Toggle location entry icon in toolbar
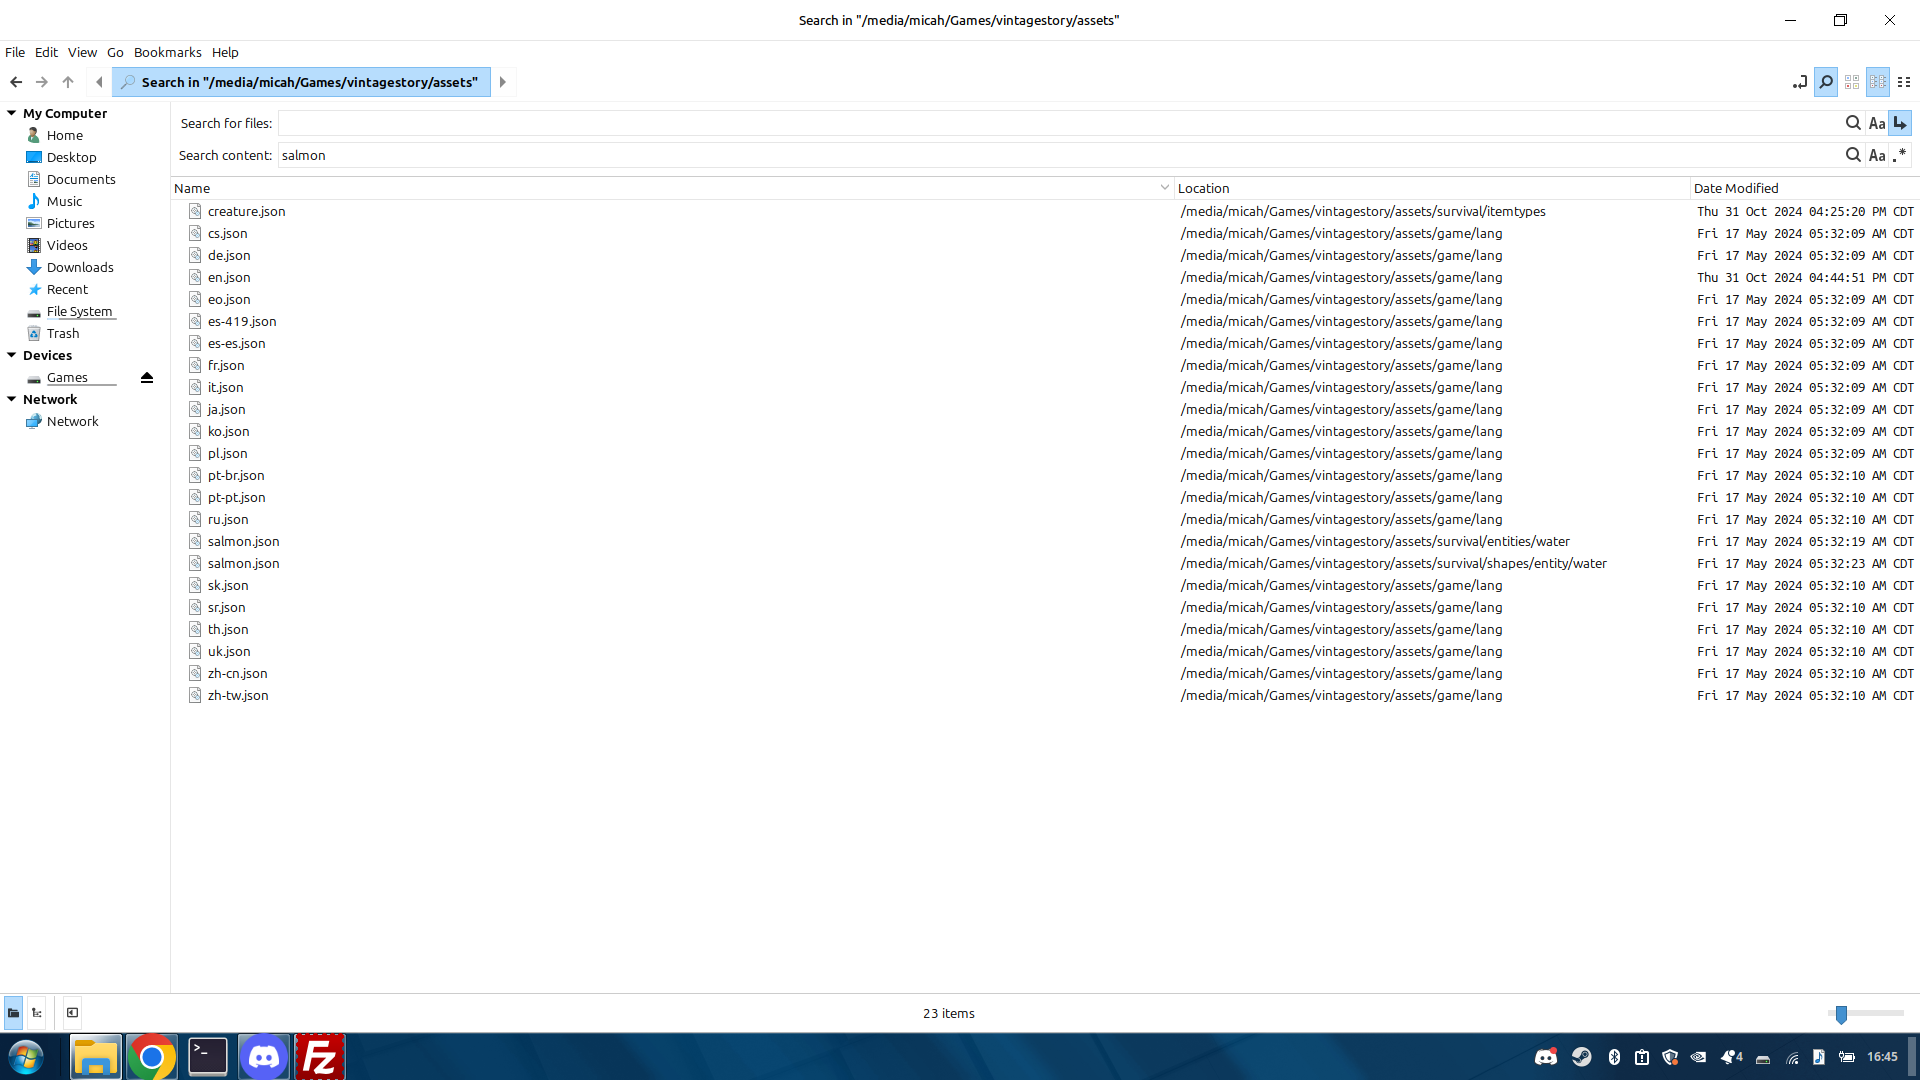The width and height of the screenshot is (1920, 1080). [x=1799, y=82]
